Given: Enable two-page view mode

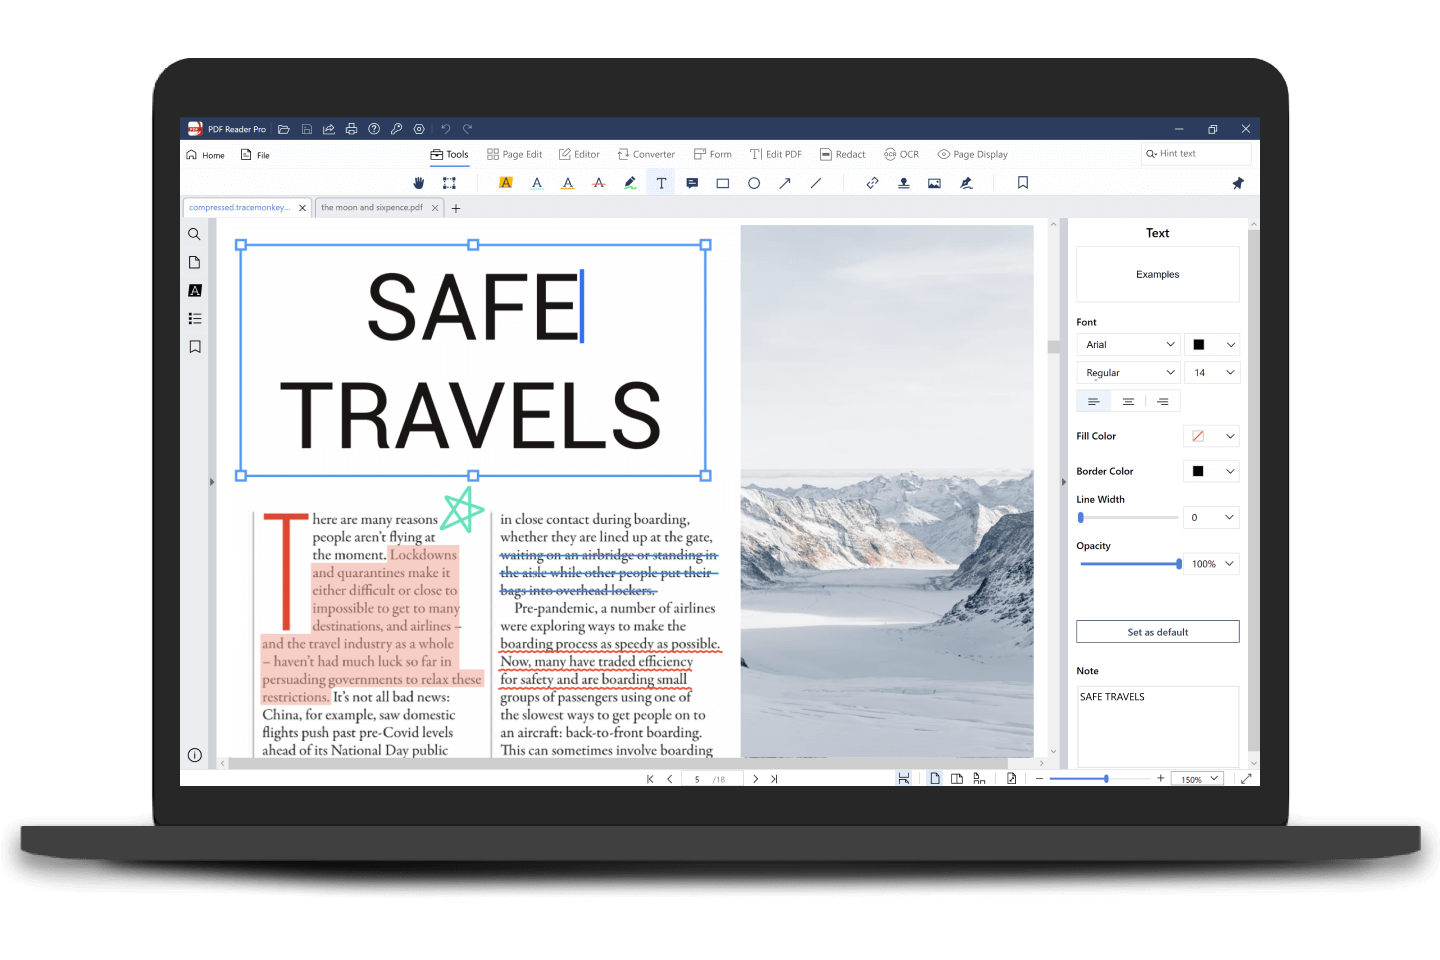Looking at the screenshot, I should coord(957,778).
